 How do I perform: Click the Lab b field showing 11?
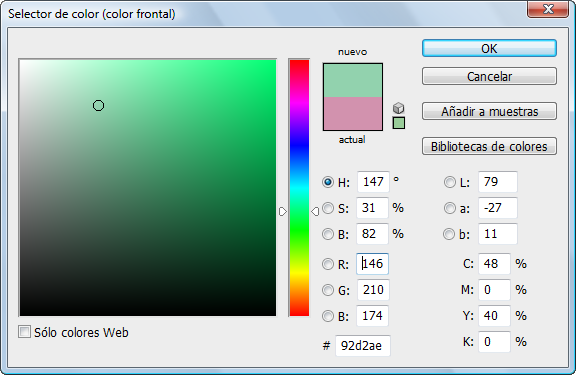[498, 234]
